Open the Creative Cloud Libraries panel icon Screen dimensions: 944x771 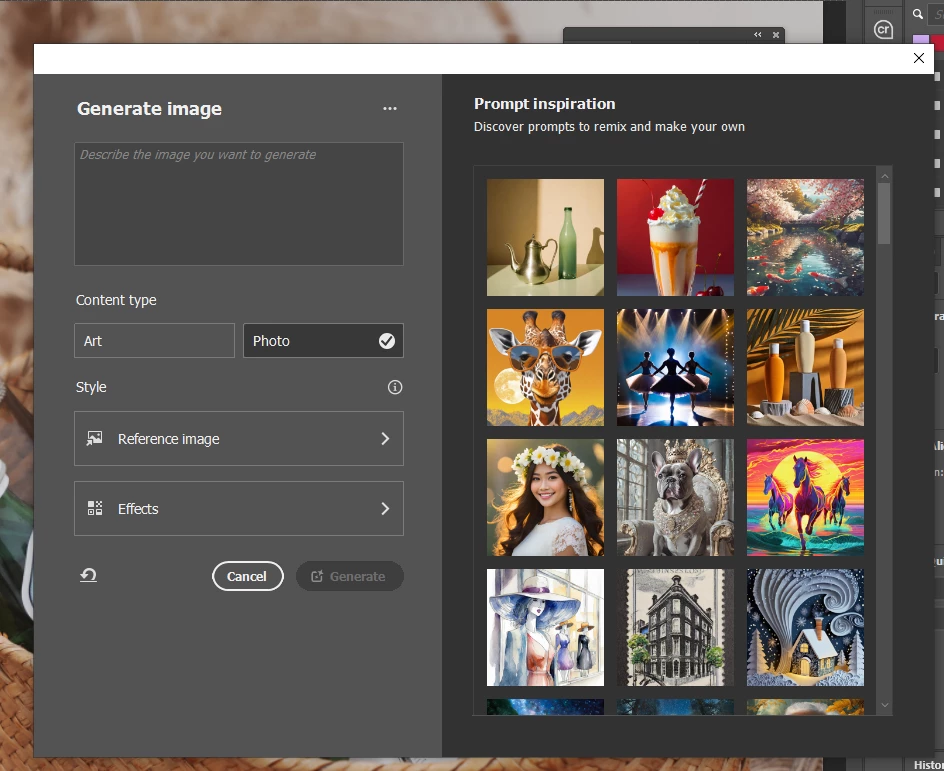883,29
